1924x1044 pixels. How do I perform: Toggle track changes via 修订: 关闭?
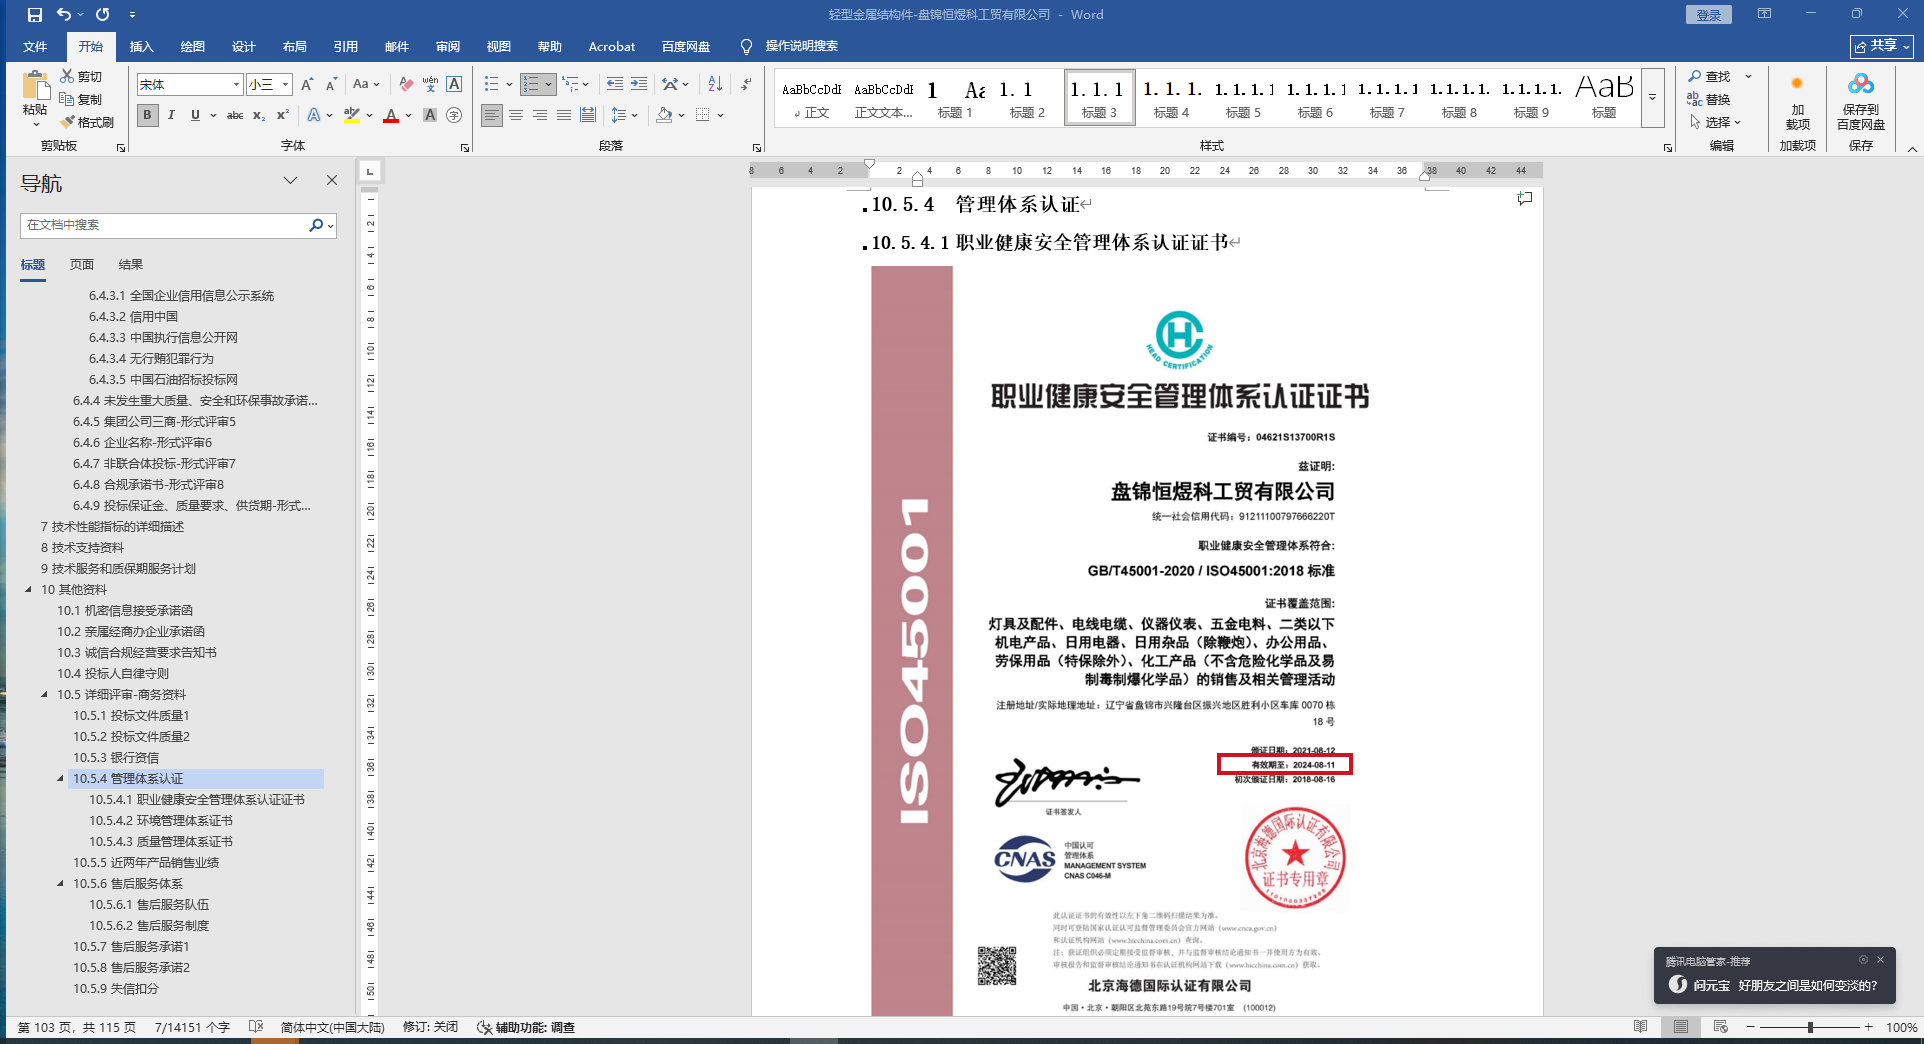coord(430,1027)
